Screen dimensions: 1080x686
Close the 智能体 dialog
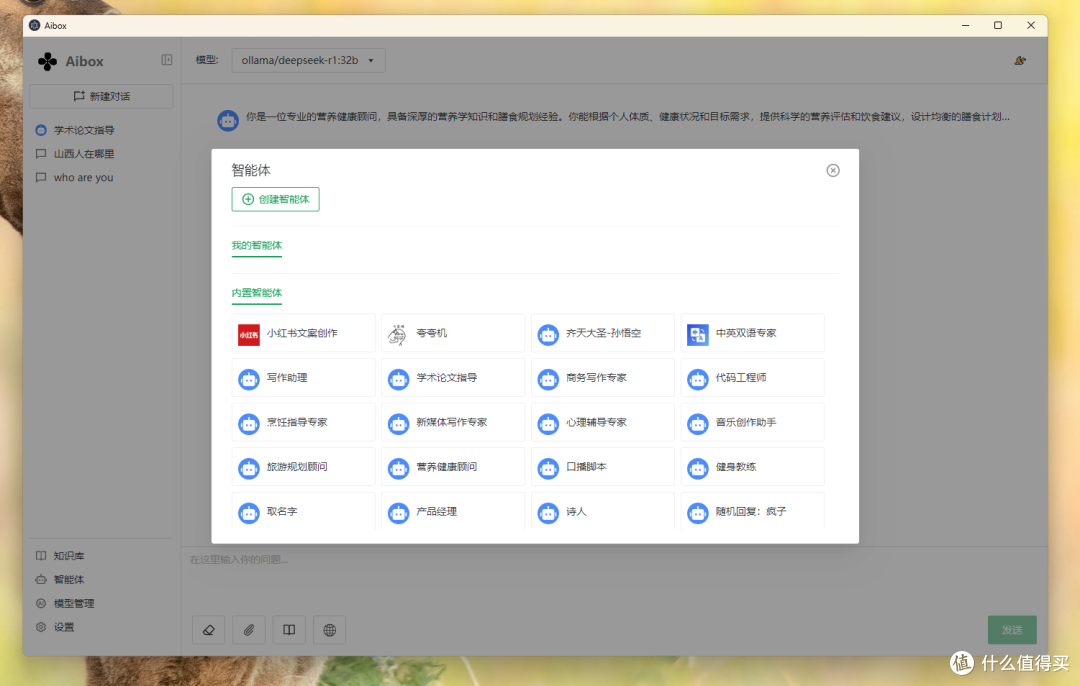click(x=833, y=170)
